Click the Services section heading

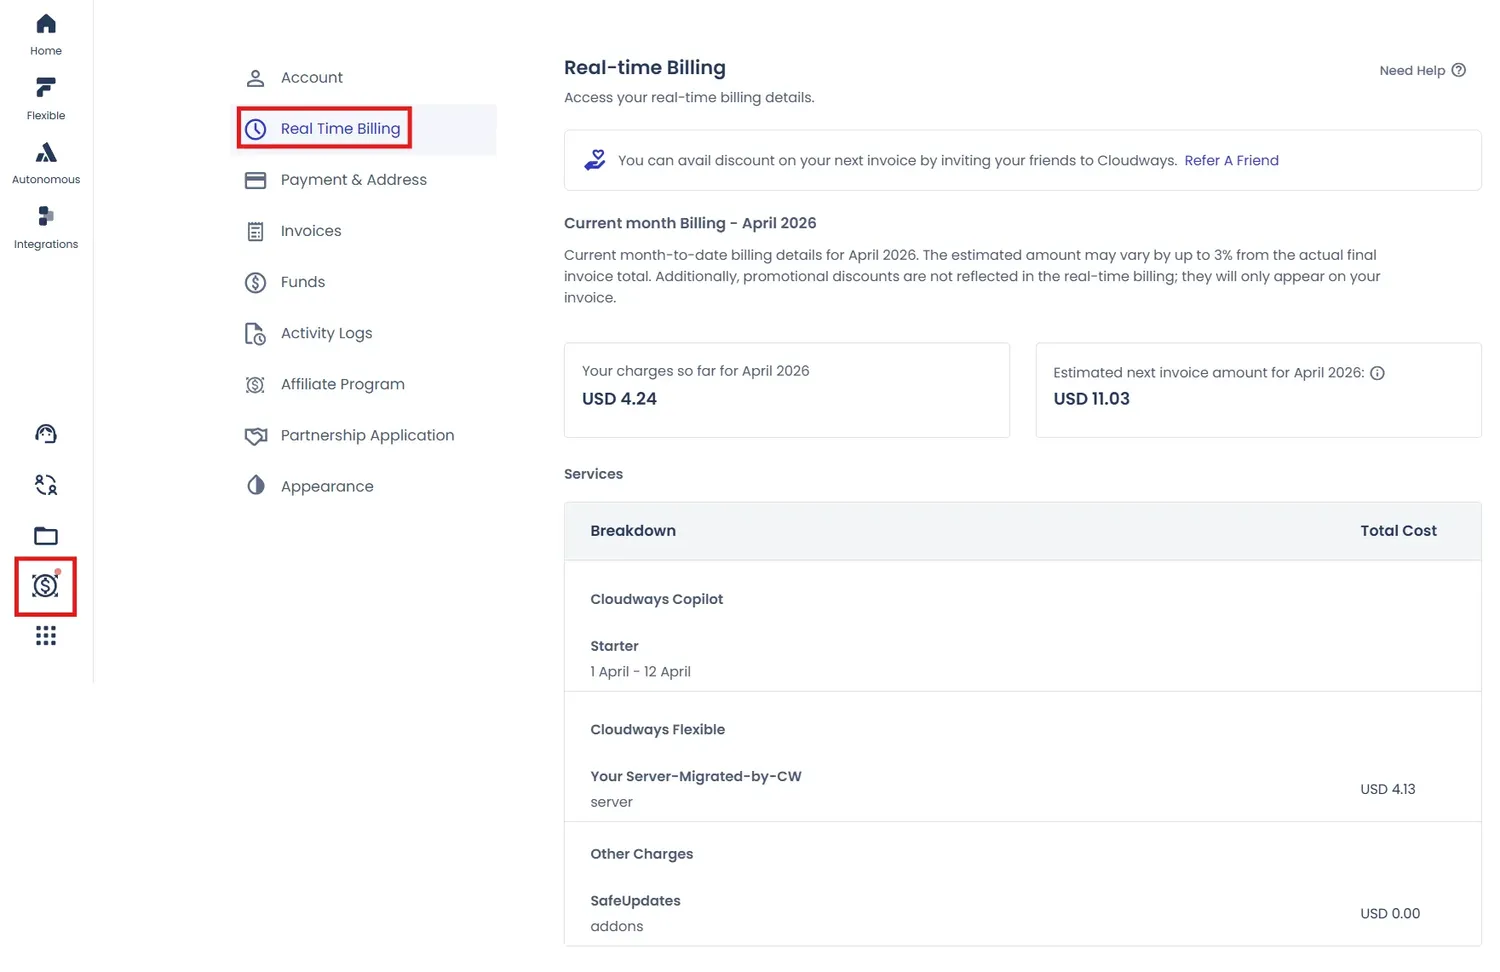[594, 474]
